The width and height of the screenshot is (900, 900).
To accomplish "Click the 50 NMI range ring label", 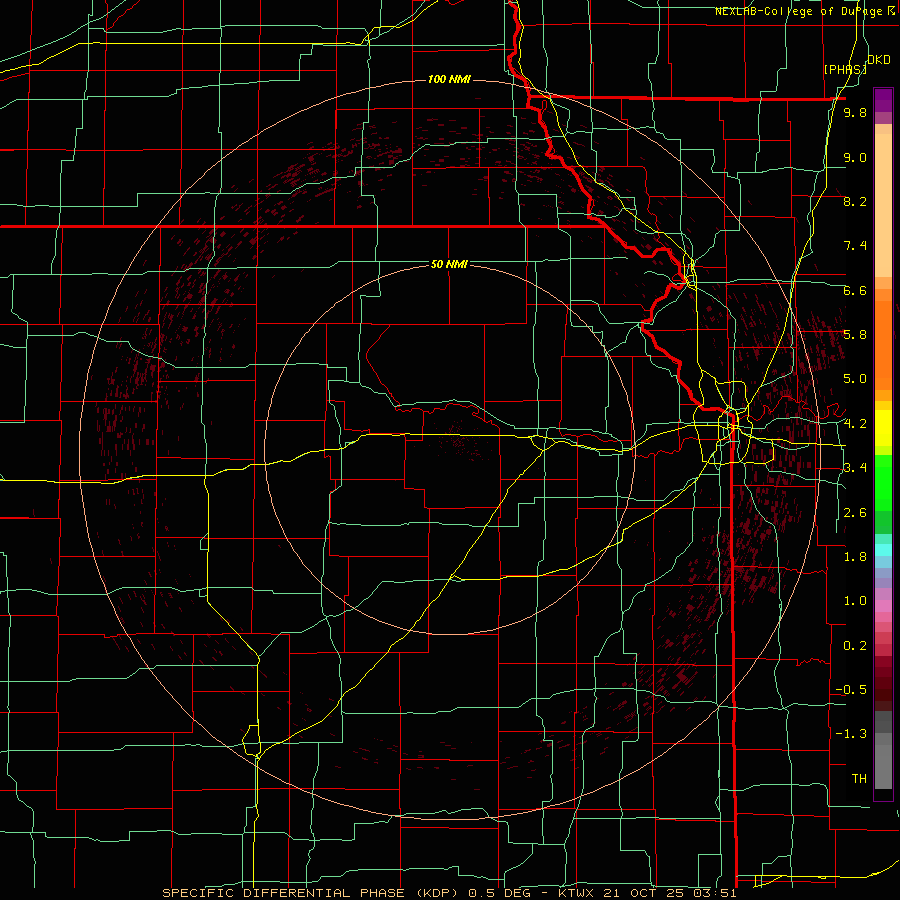I will pyautogui.click(x=449, y=264).
